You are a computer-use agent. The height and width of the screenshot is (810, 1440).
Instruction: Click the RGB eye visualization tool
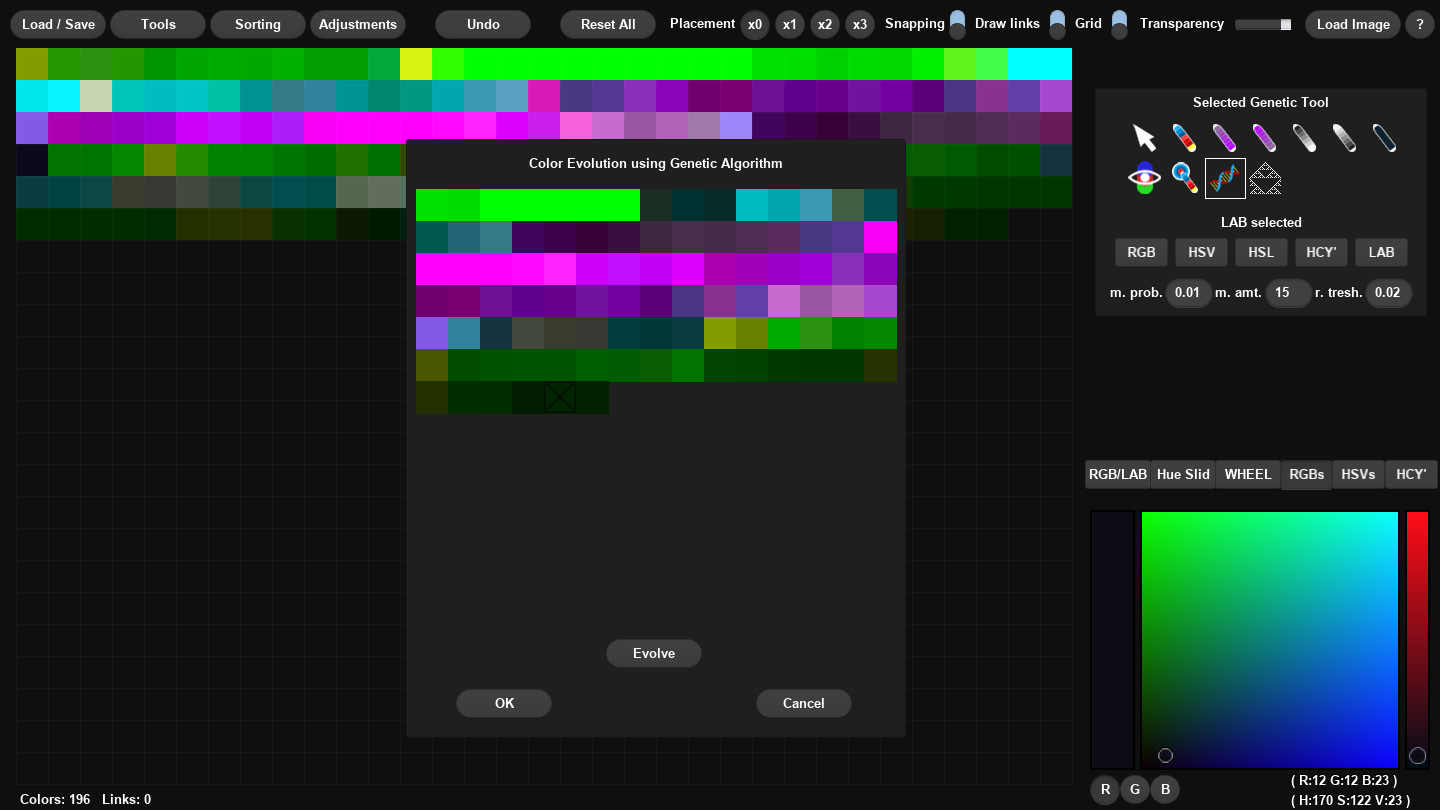1143,177
